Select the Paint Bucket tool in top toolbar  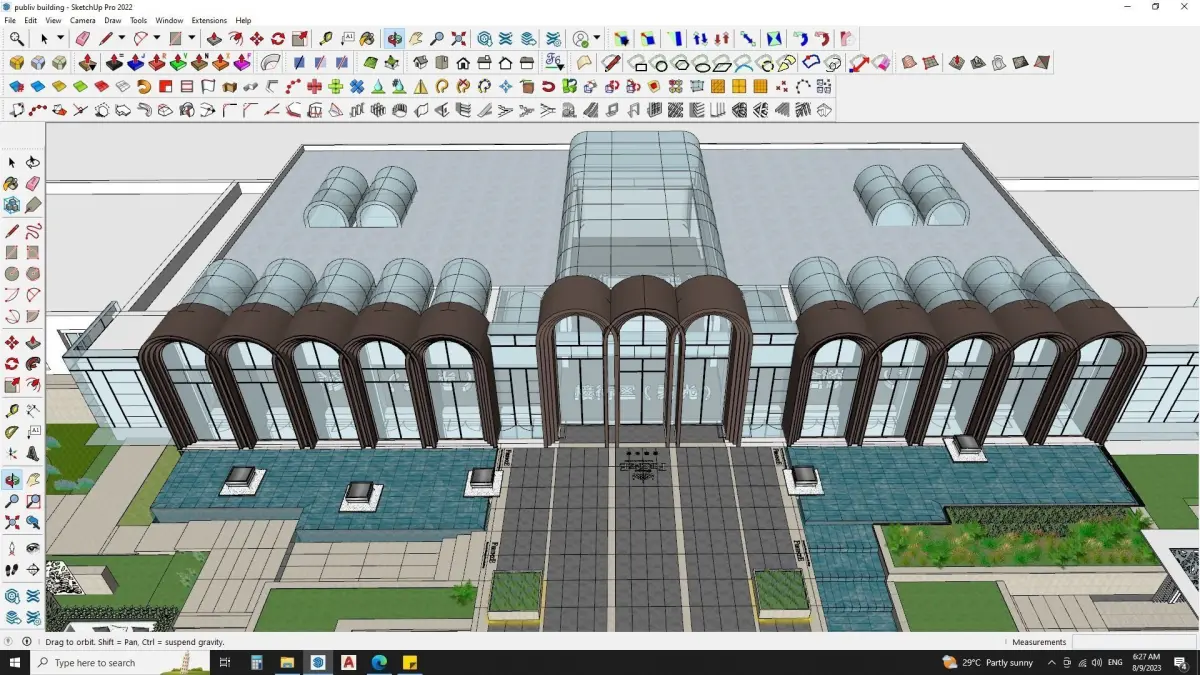point(368,39)
